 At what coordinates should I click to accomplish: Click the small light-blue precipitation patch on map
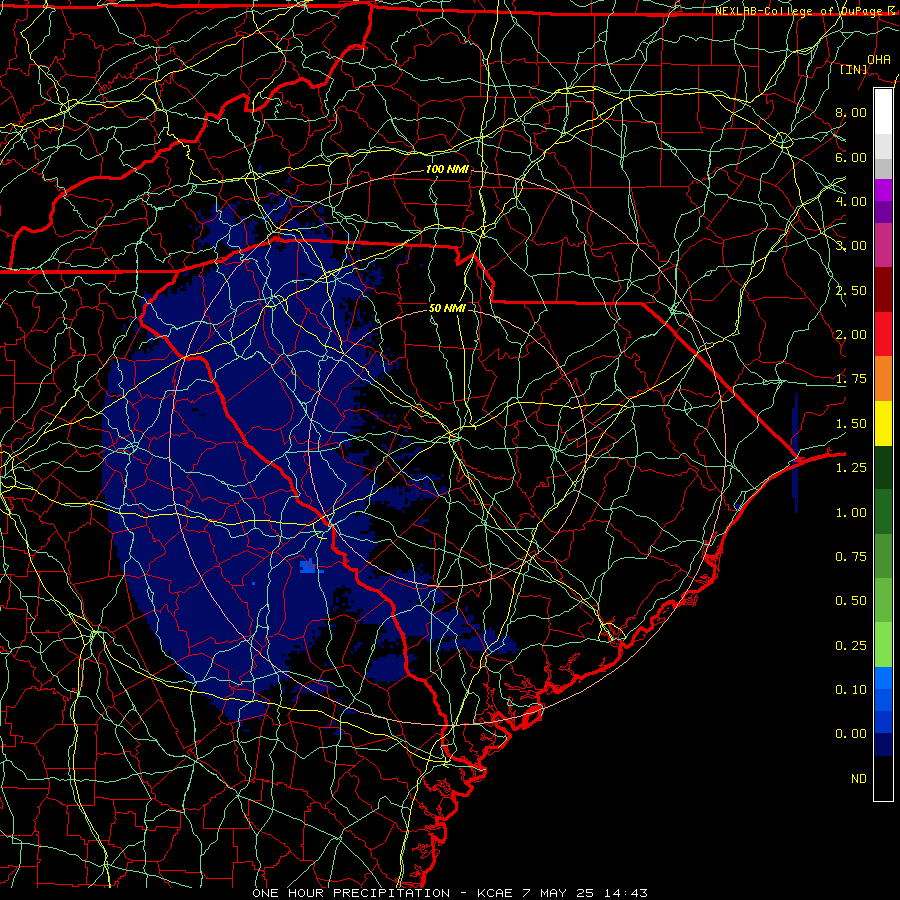click(308, 567)
